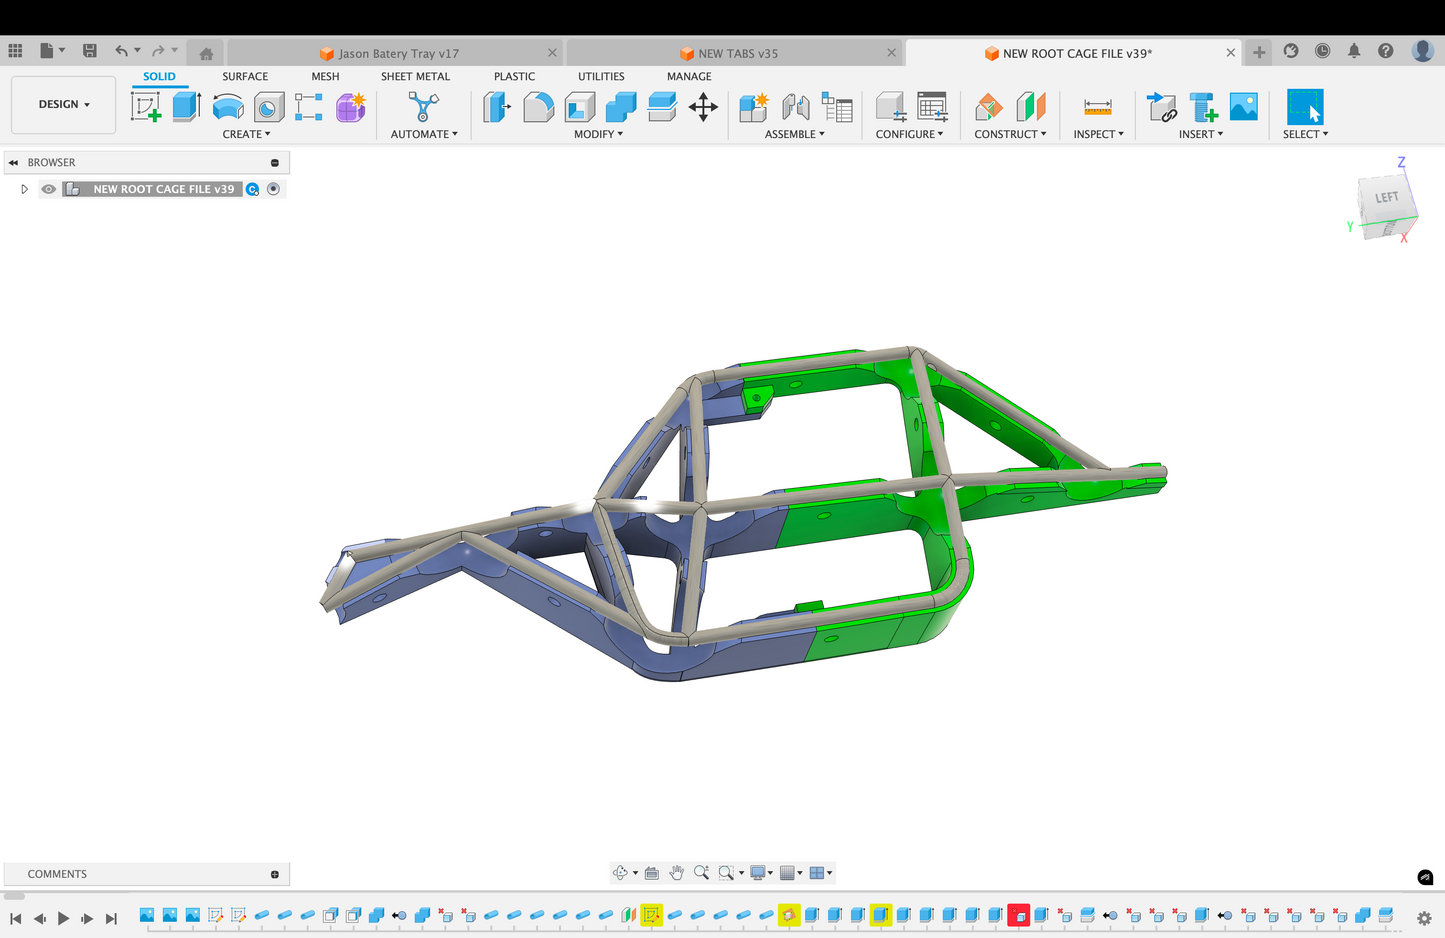This screenshot has height=938, width=1445.
Task: Select the Press Pull tool
Action: point(497,107)
